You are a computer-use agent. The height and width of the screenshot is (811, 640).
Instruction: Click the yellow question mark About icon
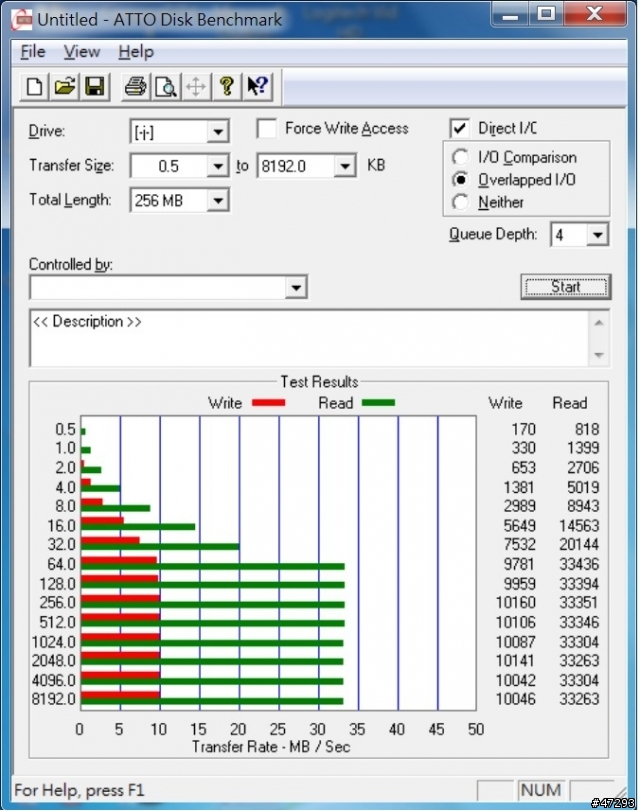tap(226, 86)
